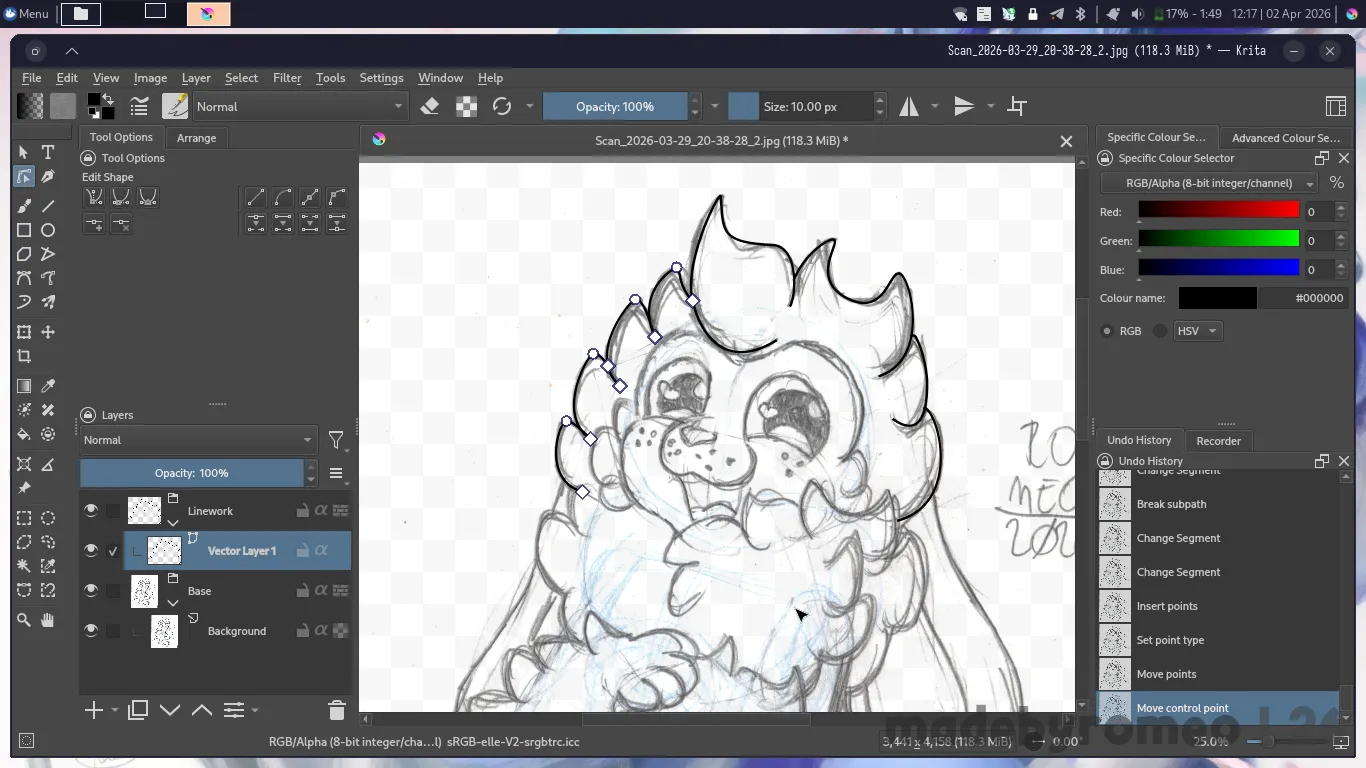
Task: Select the Crop tool
Action: click(24, 356)
